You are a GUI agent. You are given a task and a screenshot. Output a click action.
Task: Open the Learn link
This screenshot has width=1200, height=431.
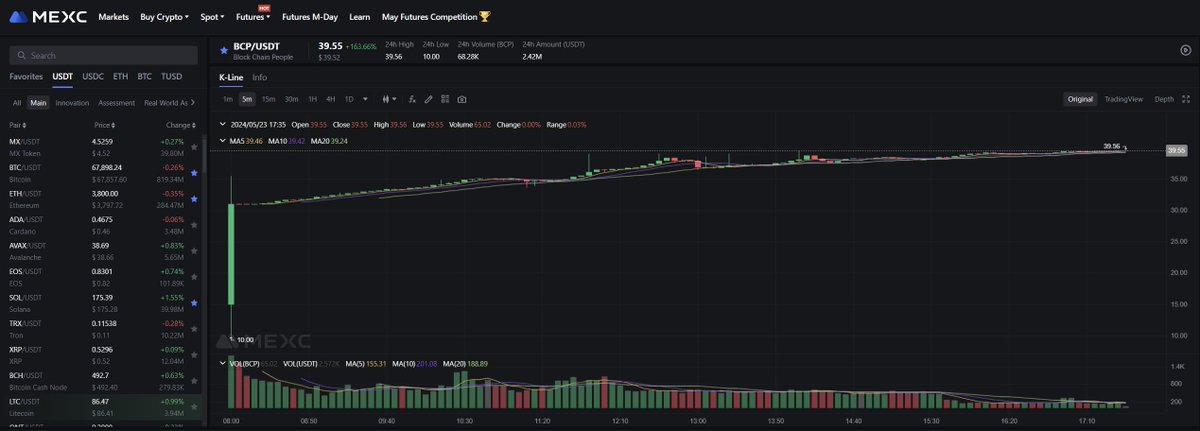tap(360, 17)
